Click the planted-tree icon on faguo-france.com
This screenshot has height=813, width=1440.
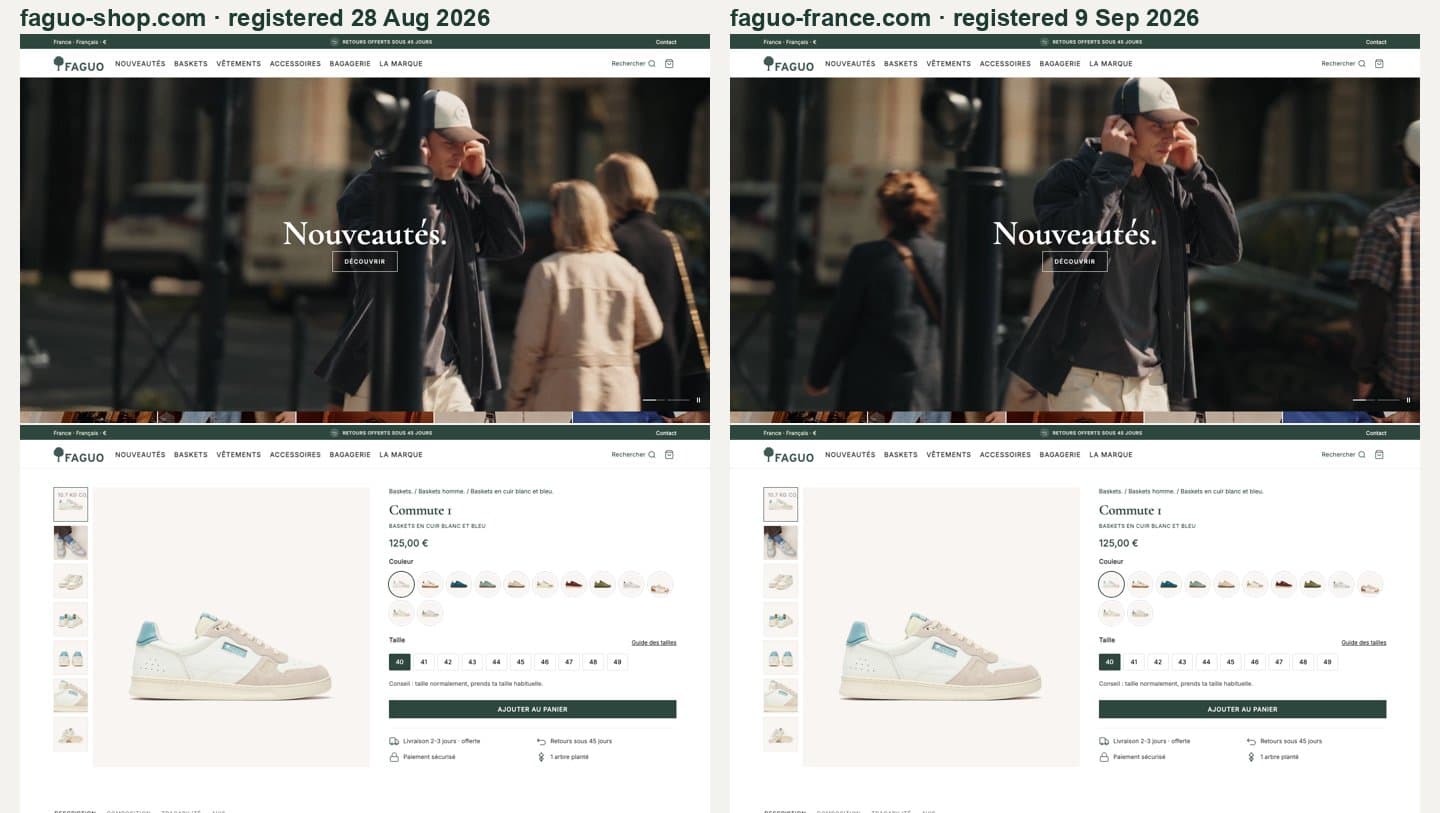click(1251, 757)
